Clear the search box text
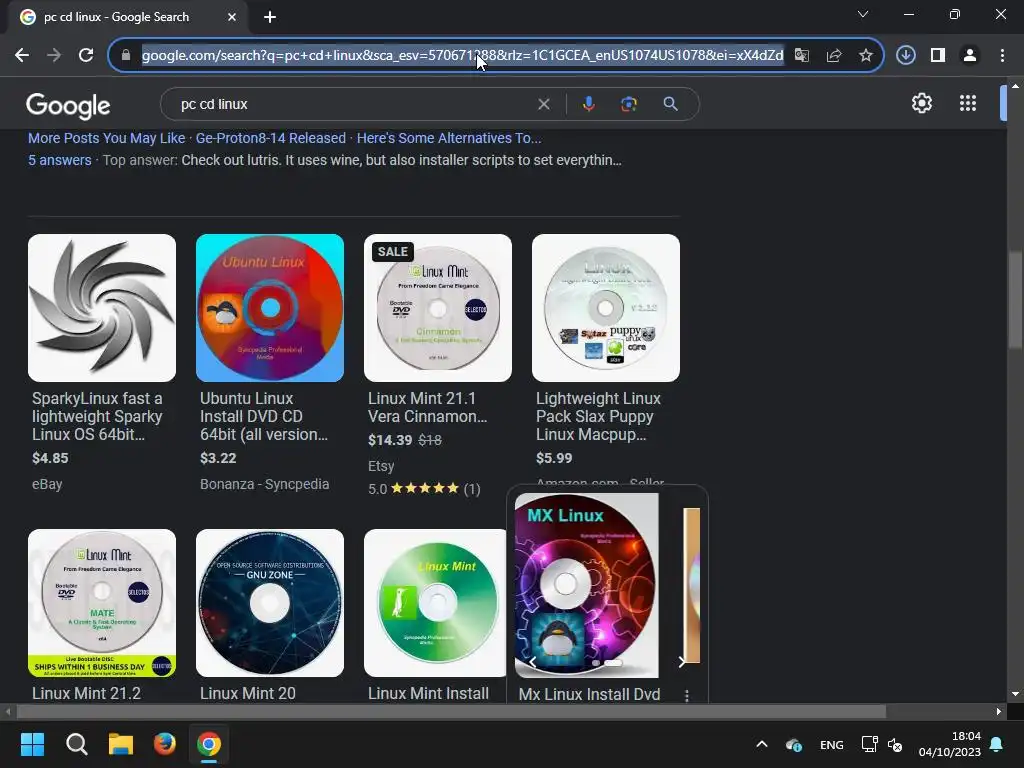 point(543,104)
